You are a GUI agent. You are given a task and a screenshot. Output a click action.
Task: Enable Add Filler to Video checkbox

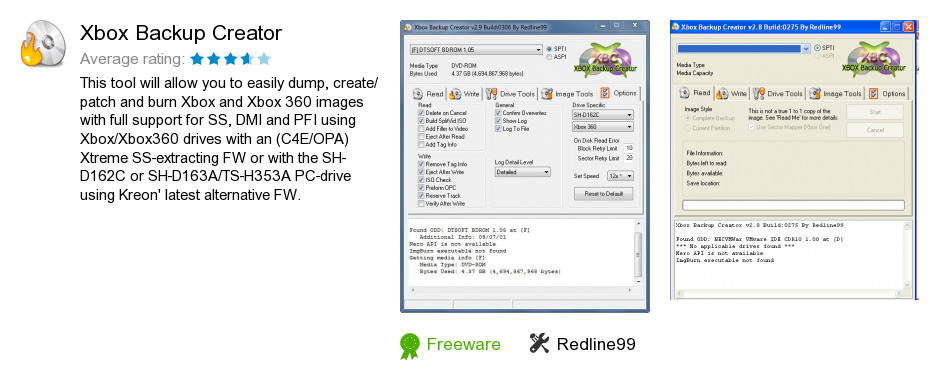[x=421, y=129]
